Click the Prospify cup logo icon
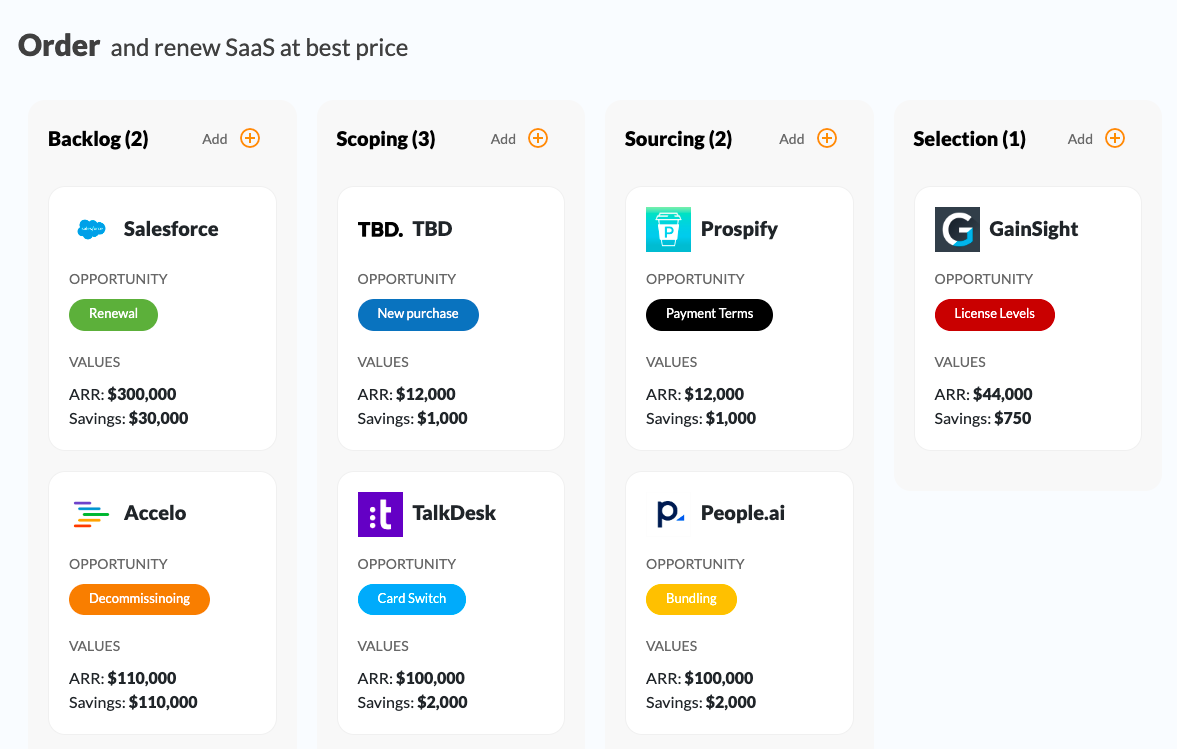The width and height of the screenshot is (1177, 749). coord(668,229)
